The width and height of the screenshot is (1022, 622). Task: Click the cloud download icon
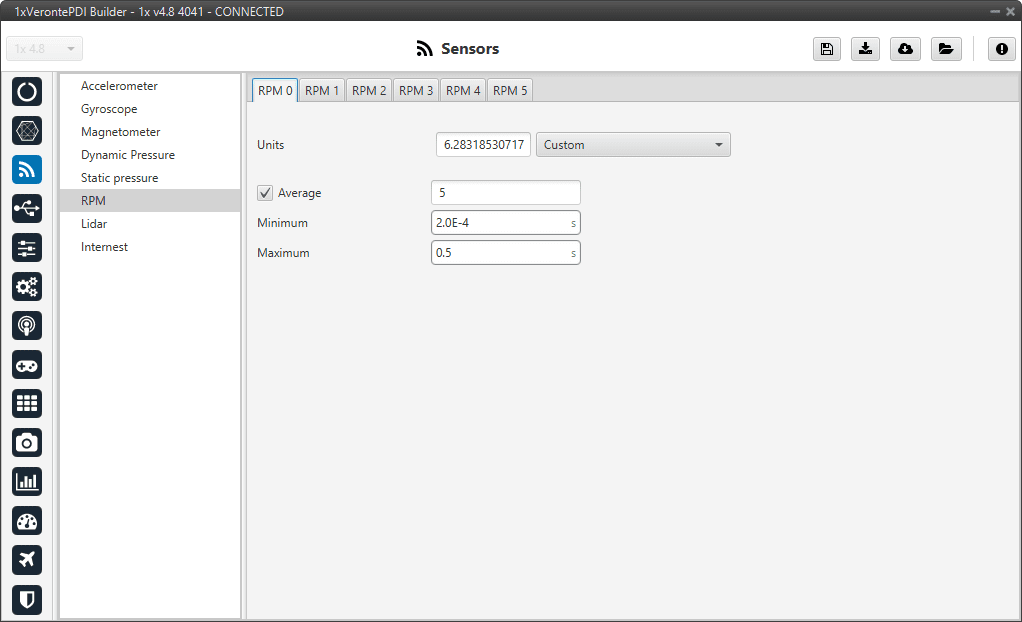[x=905, y=49]
